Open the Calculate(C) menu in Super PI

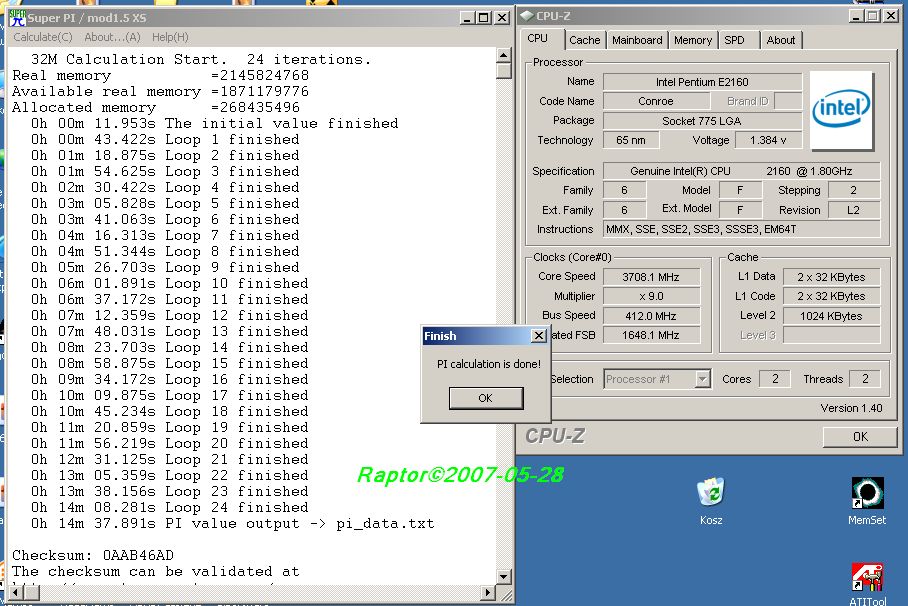tap(43, 37)
